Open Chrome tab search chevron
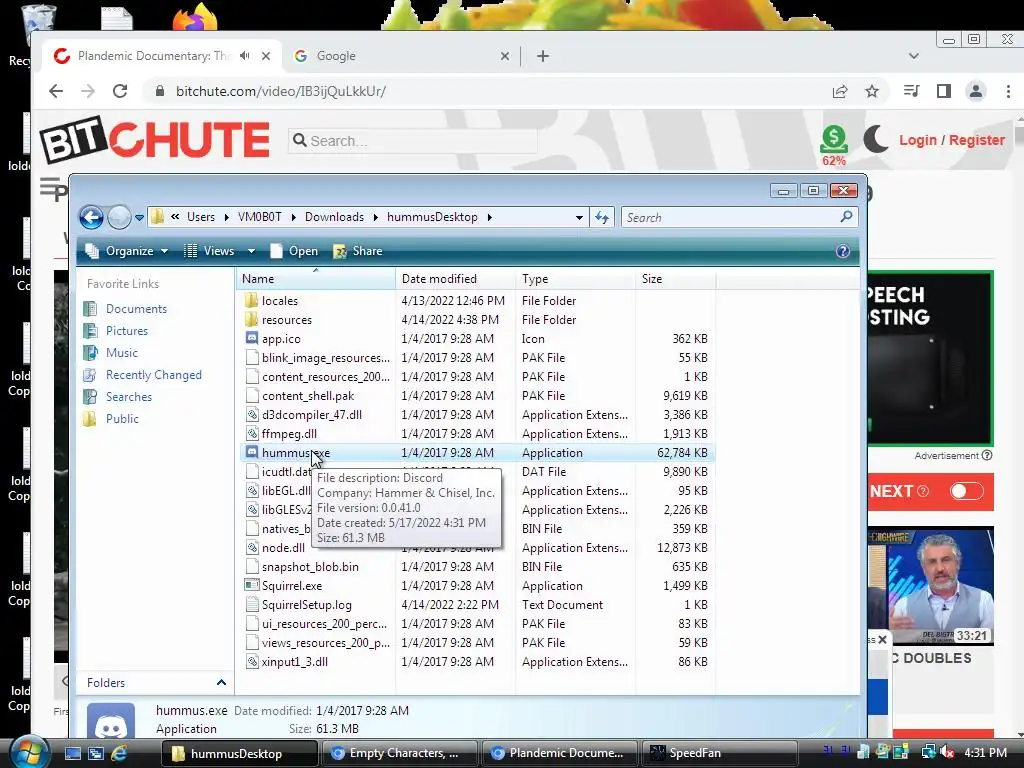 coord(914,56)
